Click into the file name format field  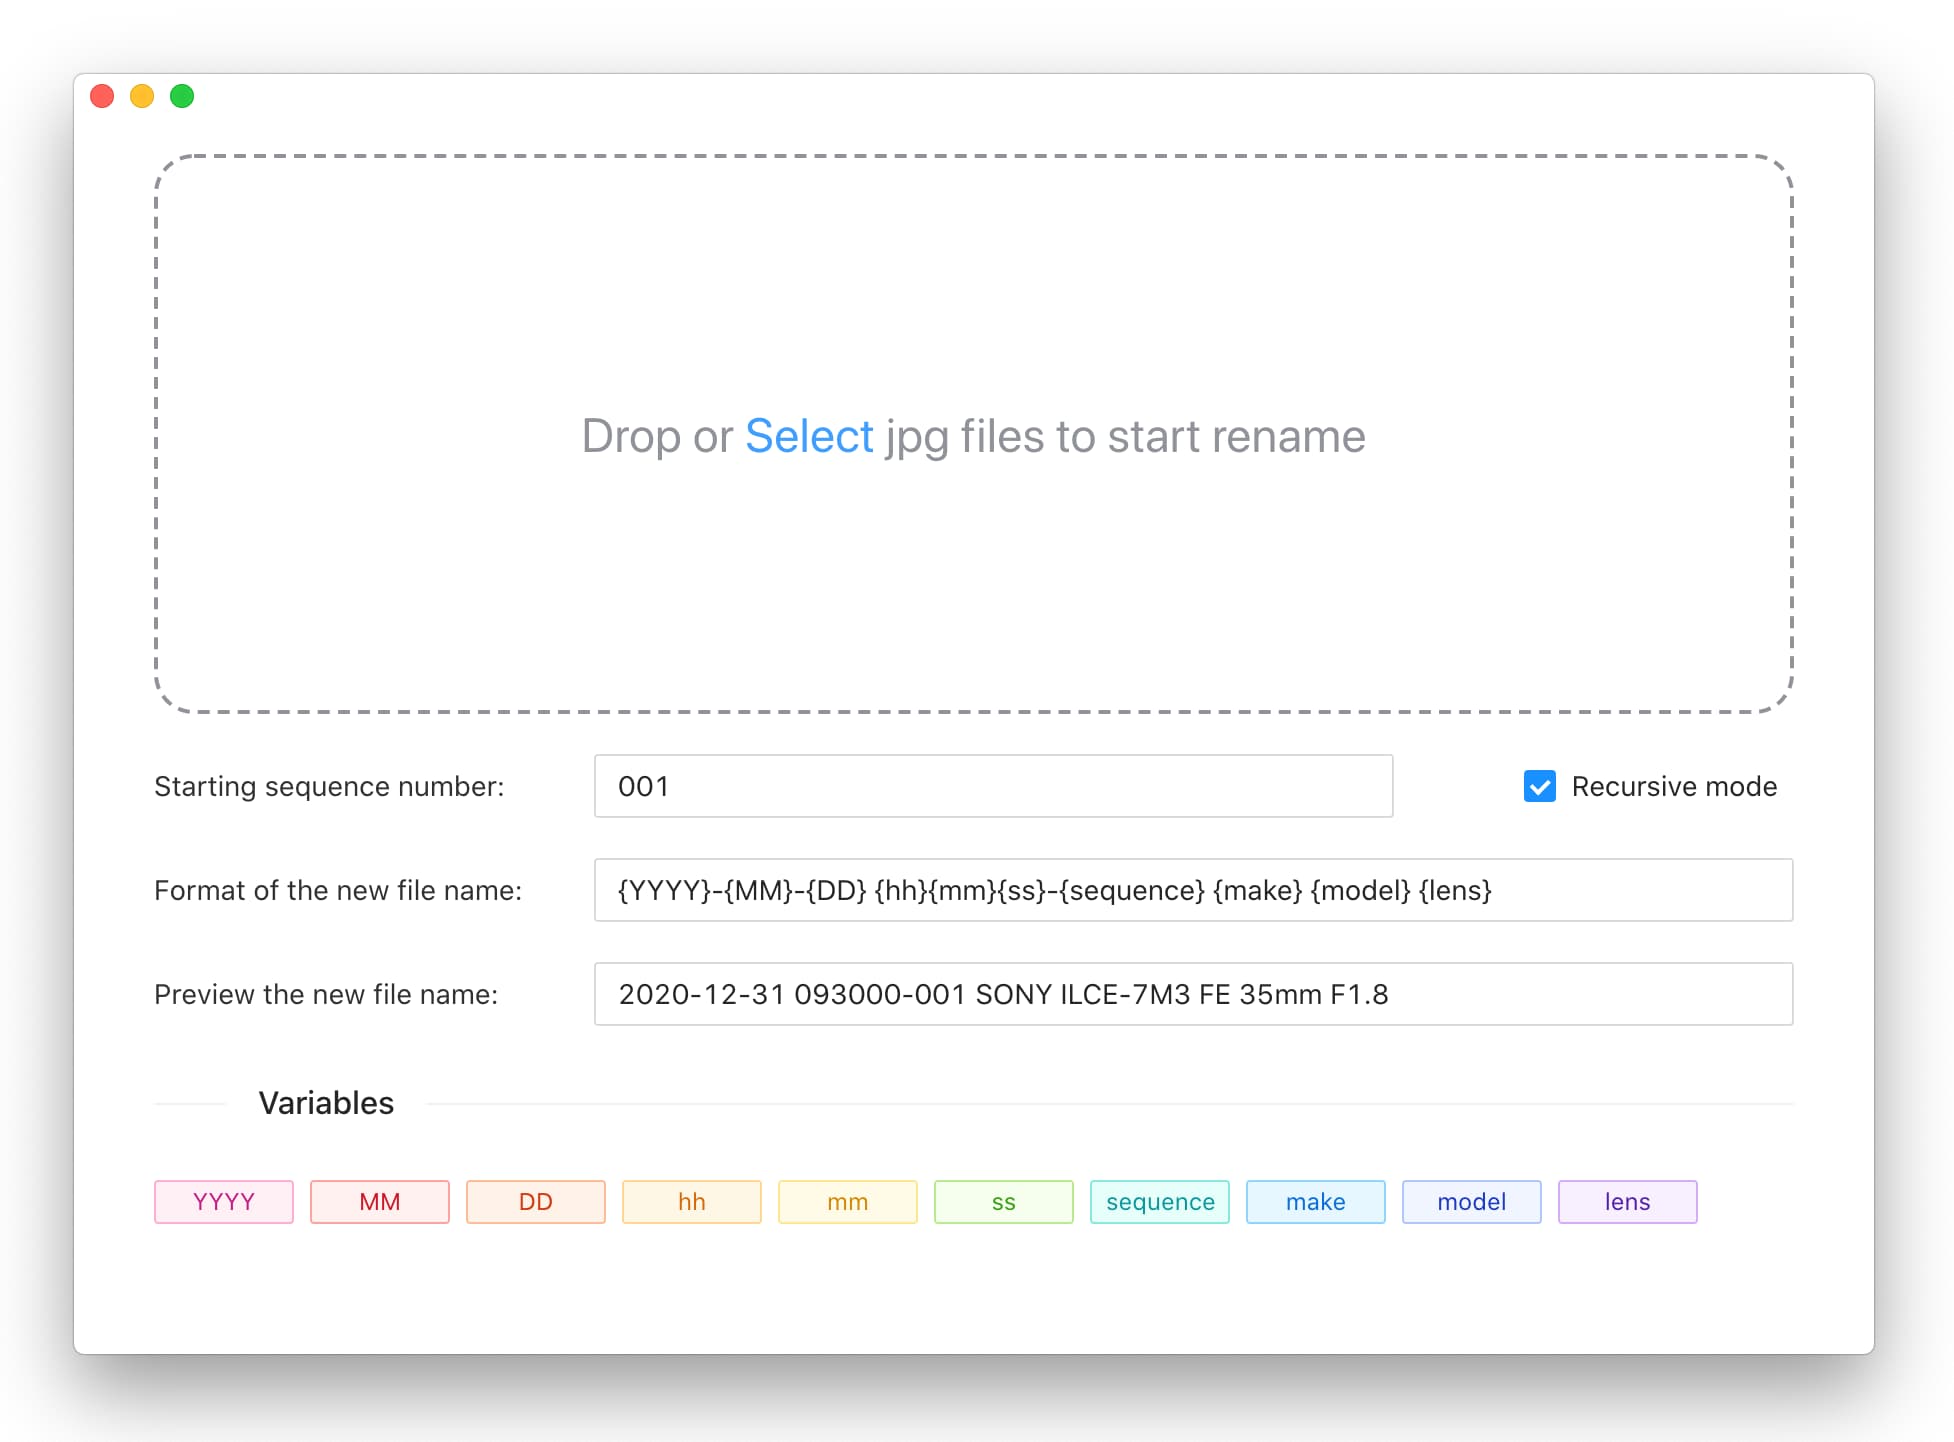(x=1193, y=890)
